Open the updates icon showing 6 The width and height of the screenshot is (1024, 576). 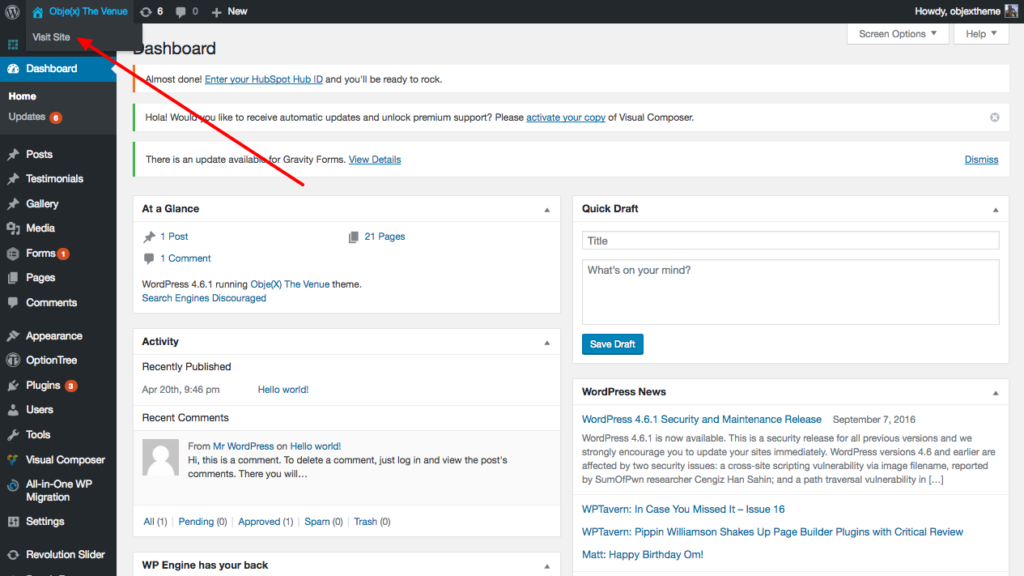146,12
